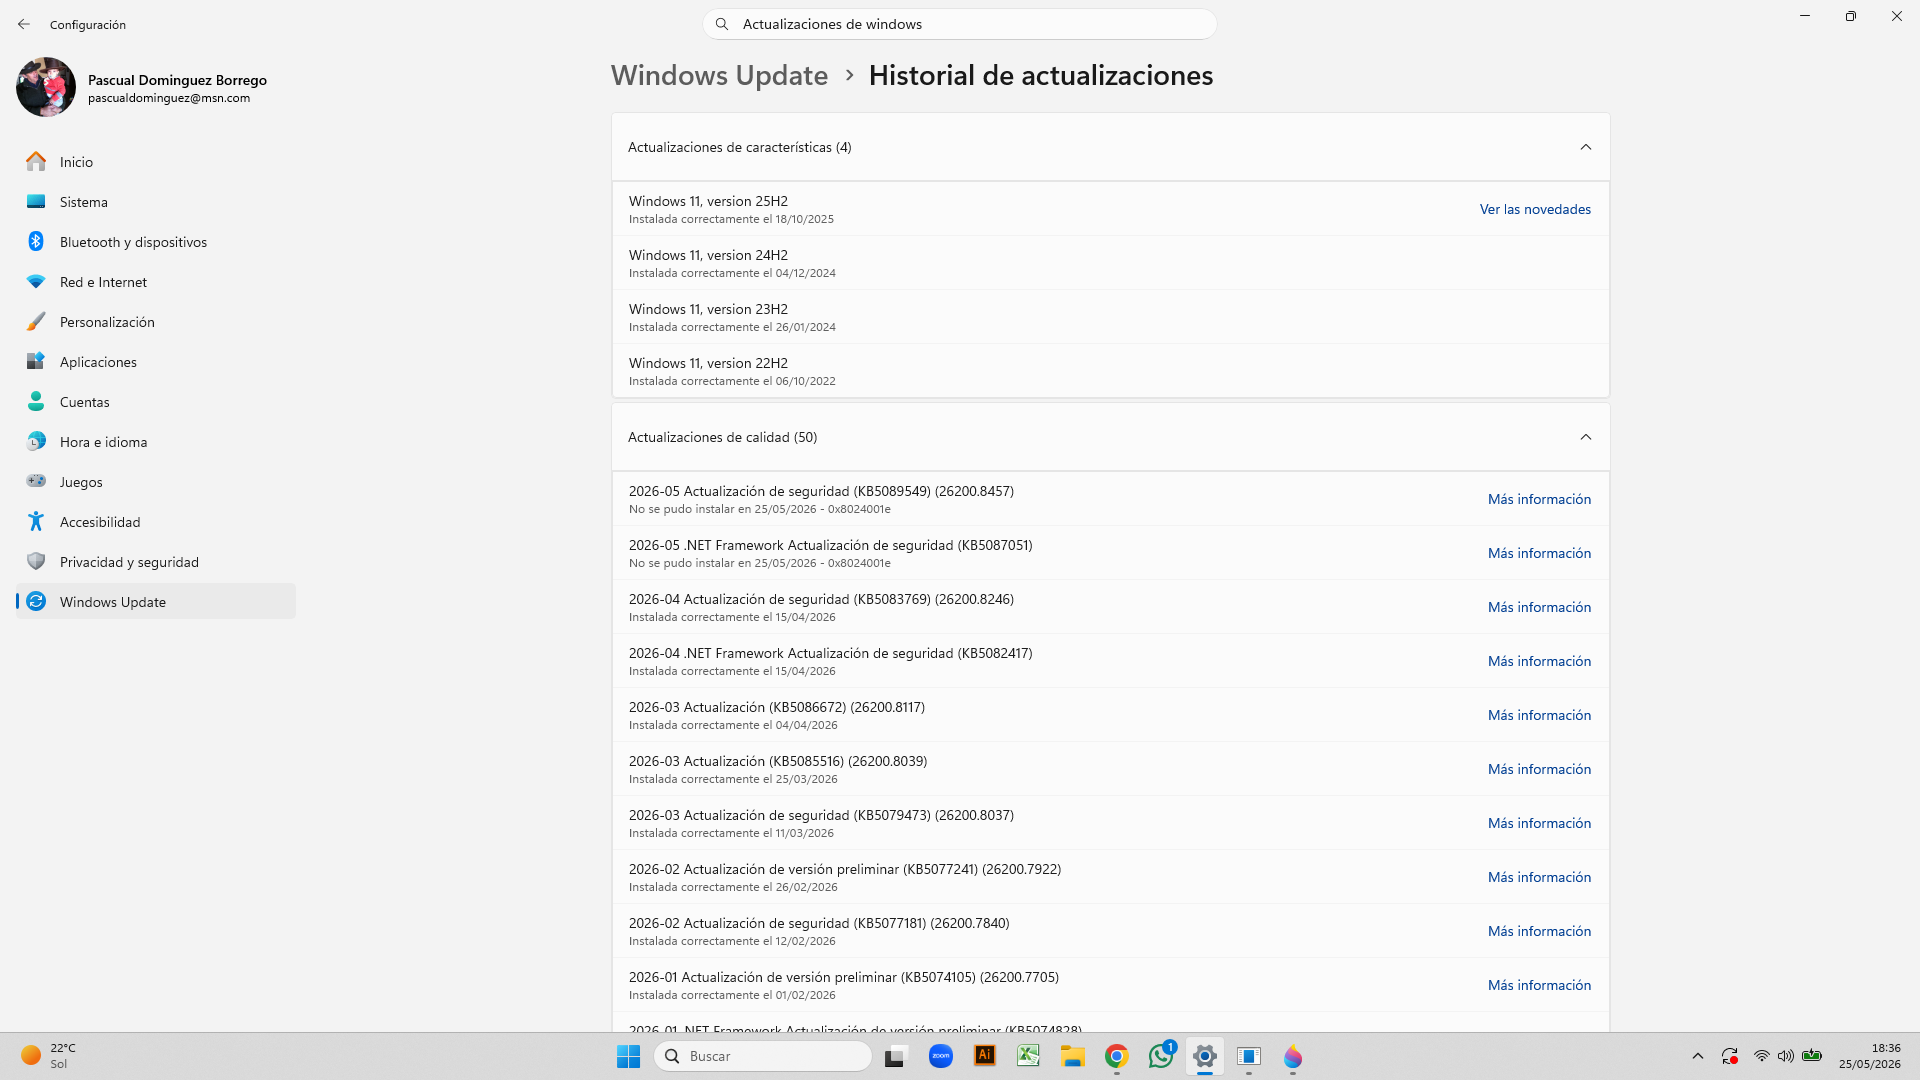The image size is (1920, 1080).
Task: Click the Windows 11, version 22H2 entry
Action: click(1110, 371)
